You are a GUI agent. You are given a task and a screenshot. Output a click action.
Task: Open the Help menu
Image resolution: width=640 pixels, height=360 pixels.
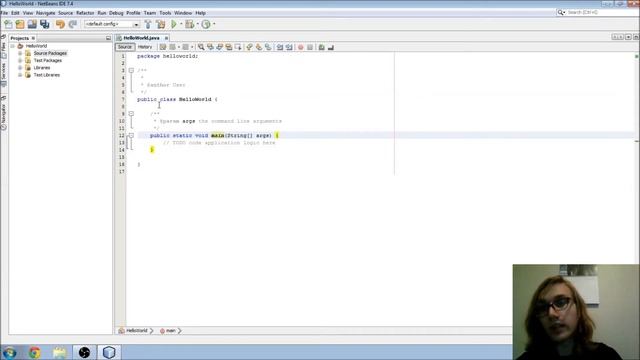click(x=200, y=13)
